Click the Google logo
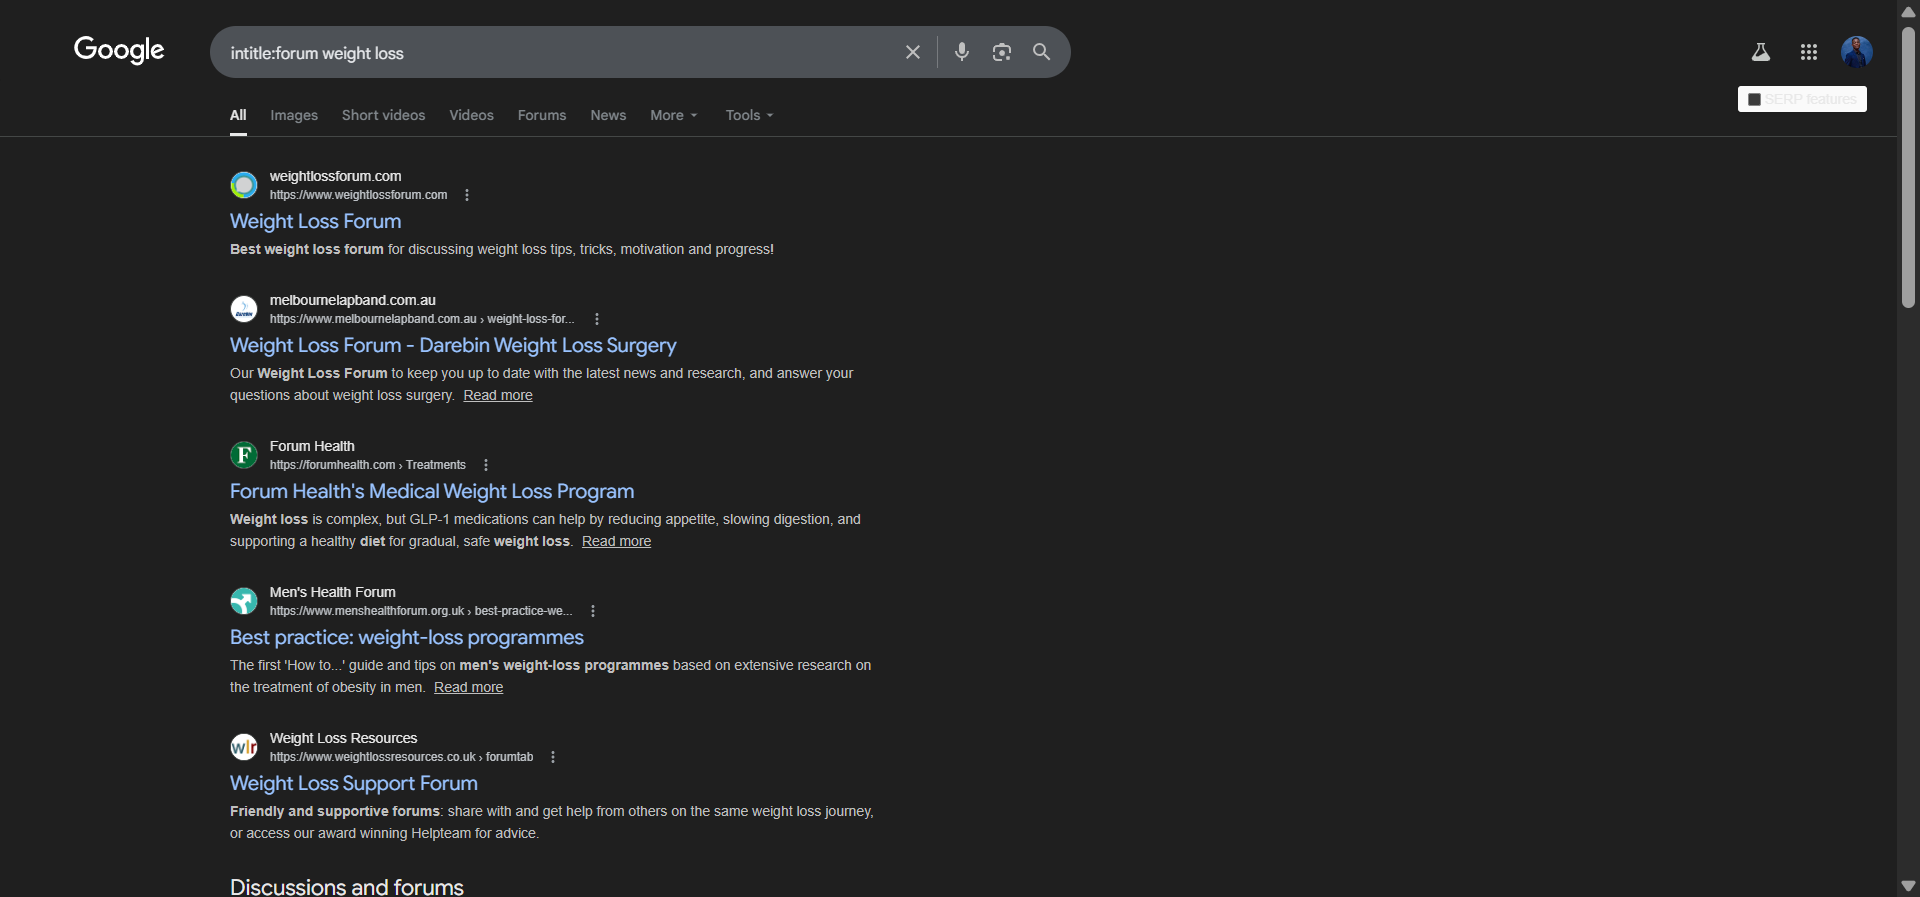Viewport: 1920px width, 897px height. pyautogui.click(x=119, y=50)
